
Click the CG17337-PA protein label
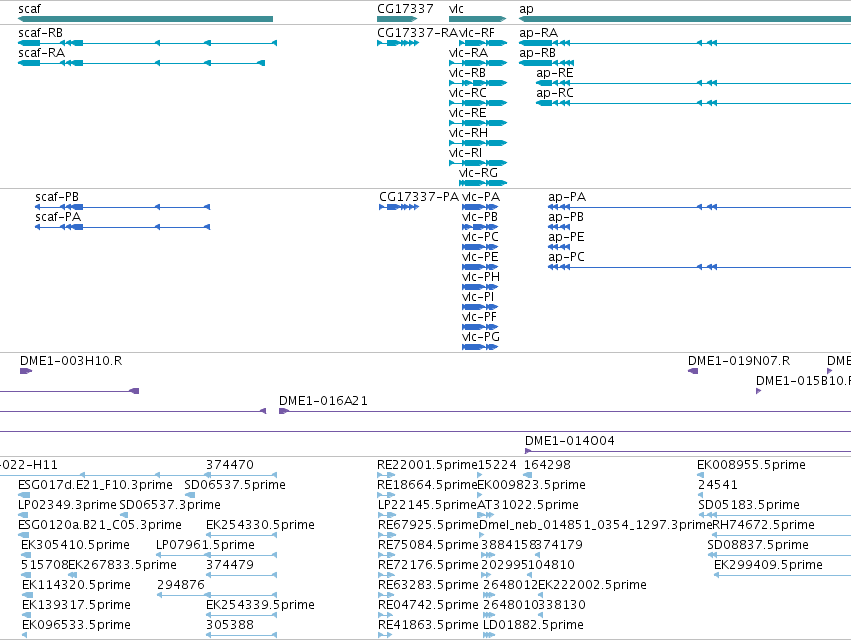click(x=419, y=197)
